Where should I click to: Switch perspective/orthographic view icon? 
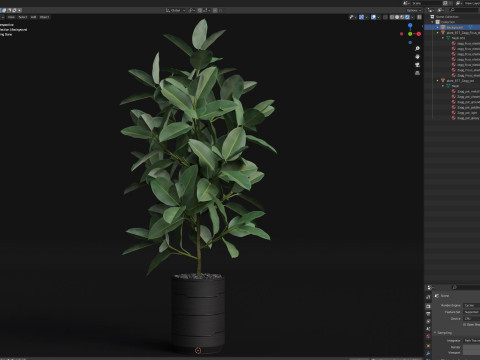417,73
